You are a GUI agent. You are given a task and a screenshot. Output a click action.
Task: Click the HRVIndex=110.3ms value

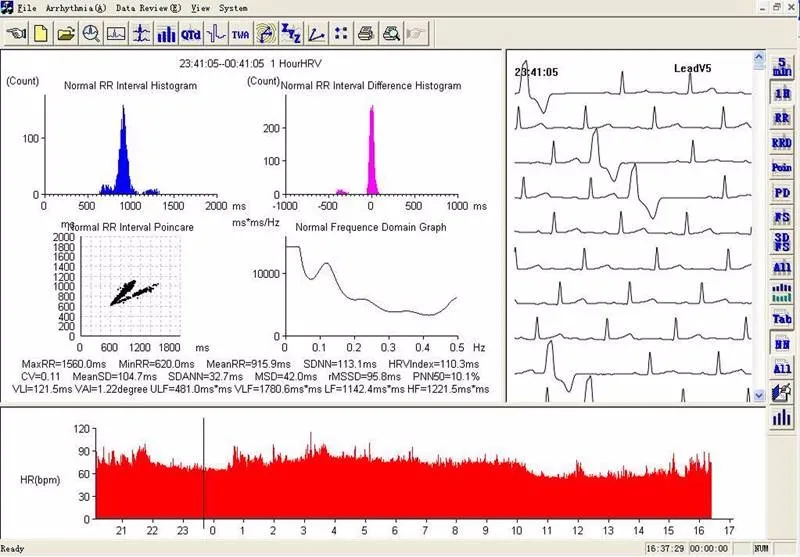pyautogui.click(x=434, y=364)
